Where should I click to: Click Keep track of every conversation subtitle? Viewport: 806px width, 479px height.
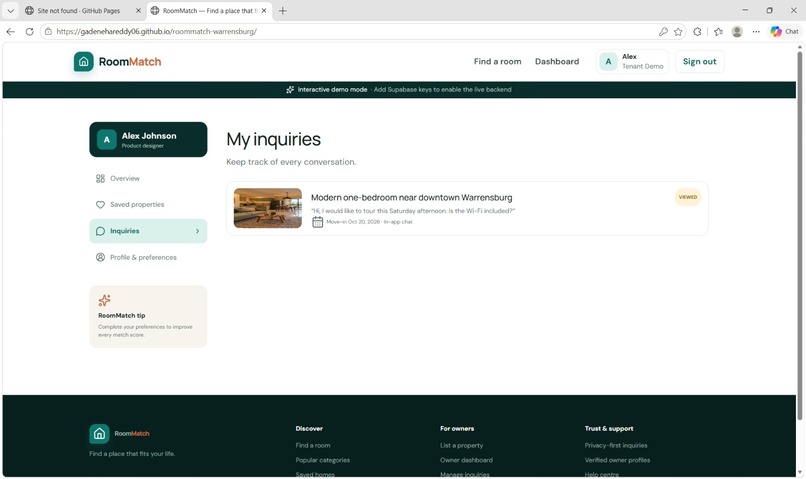(291, 162)
